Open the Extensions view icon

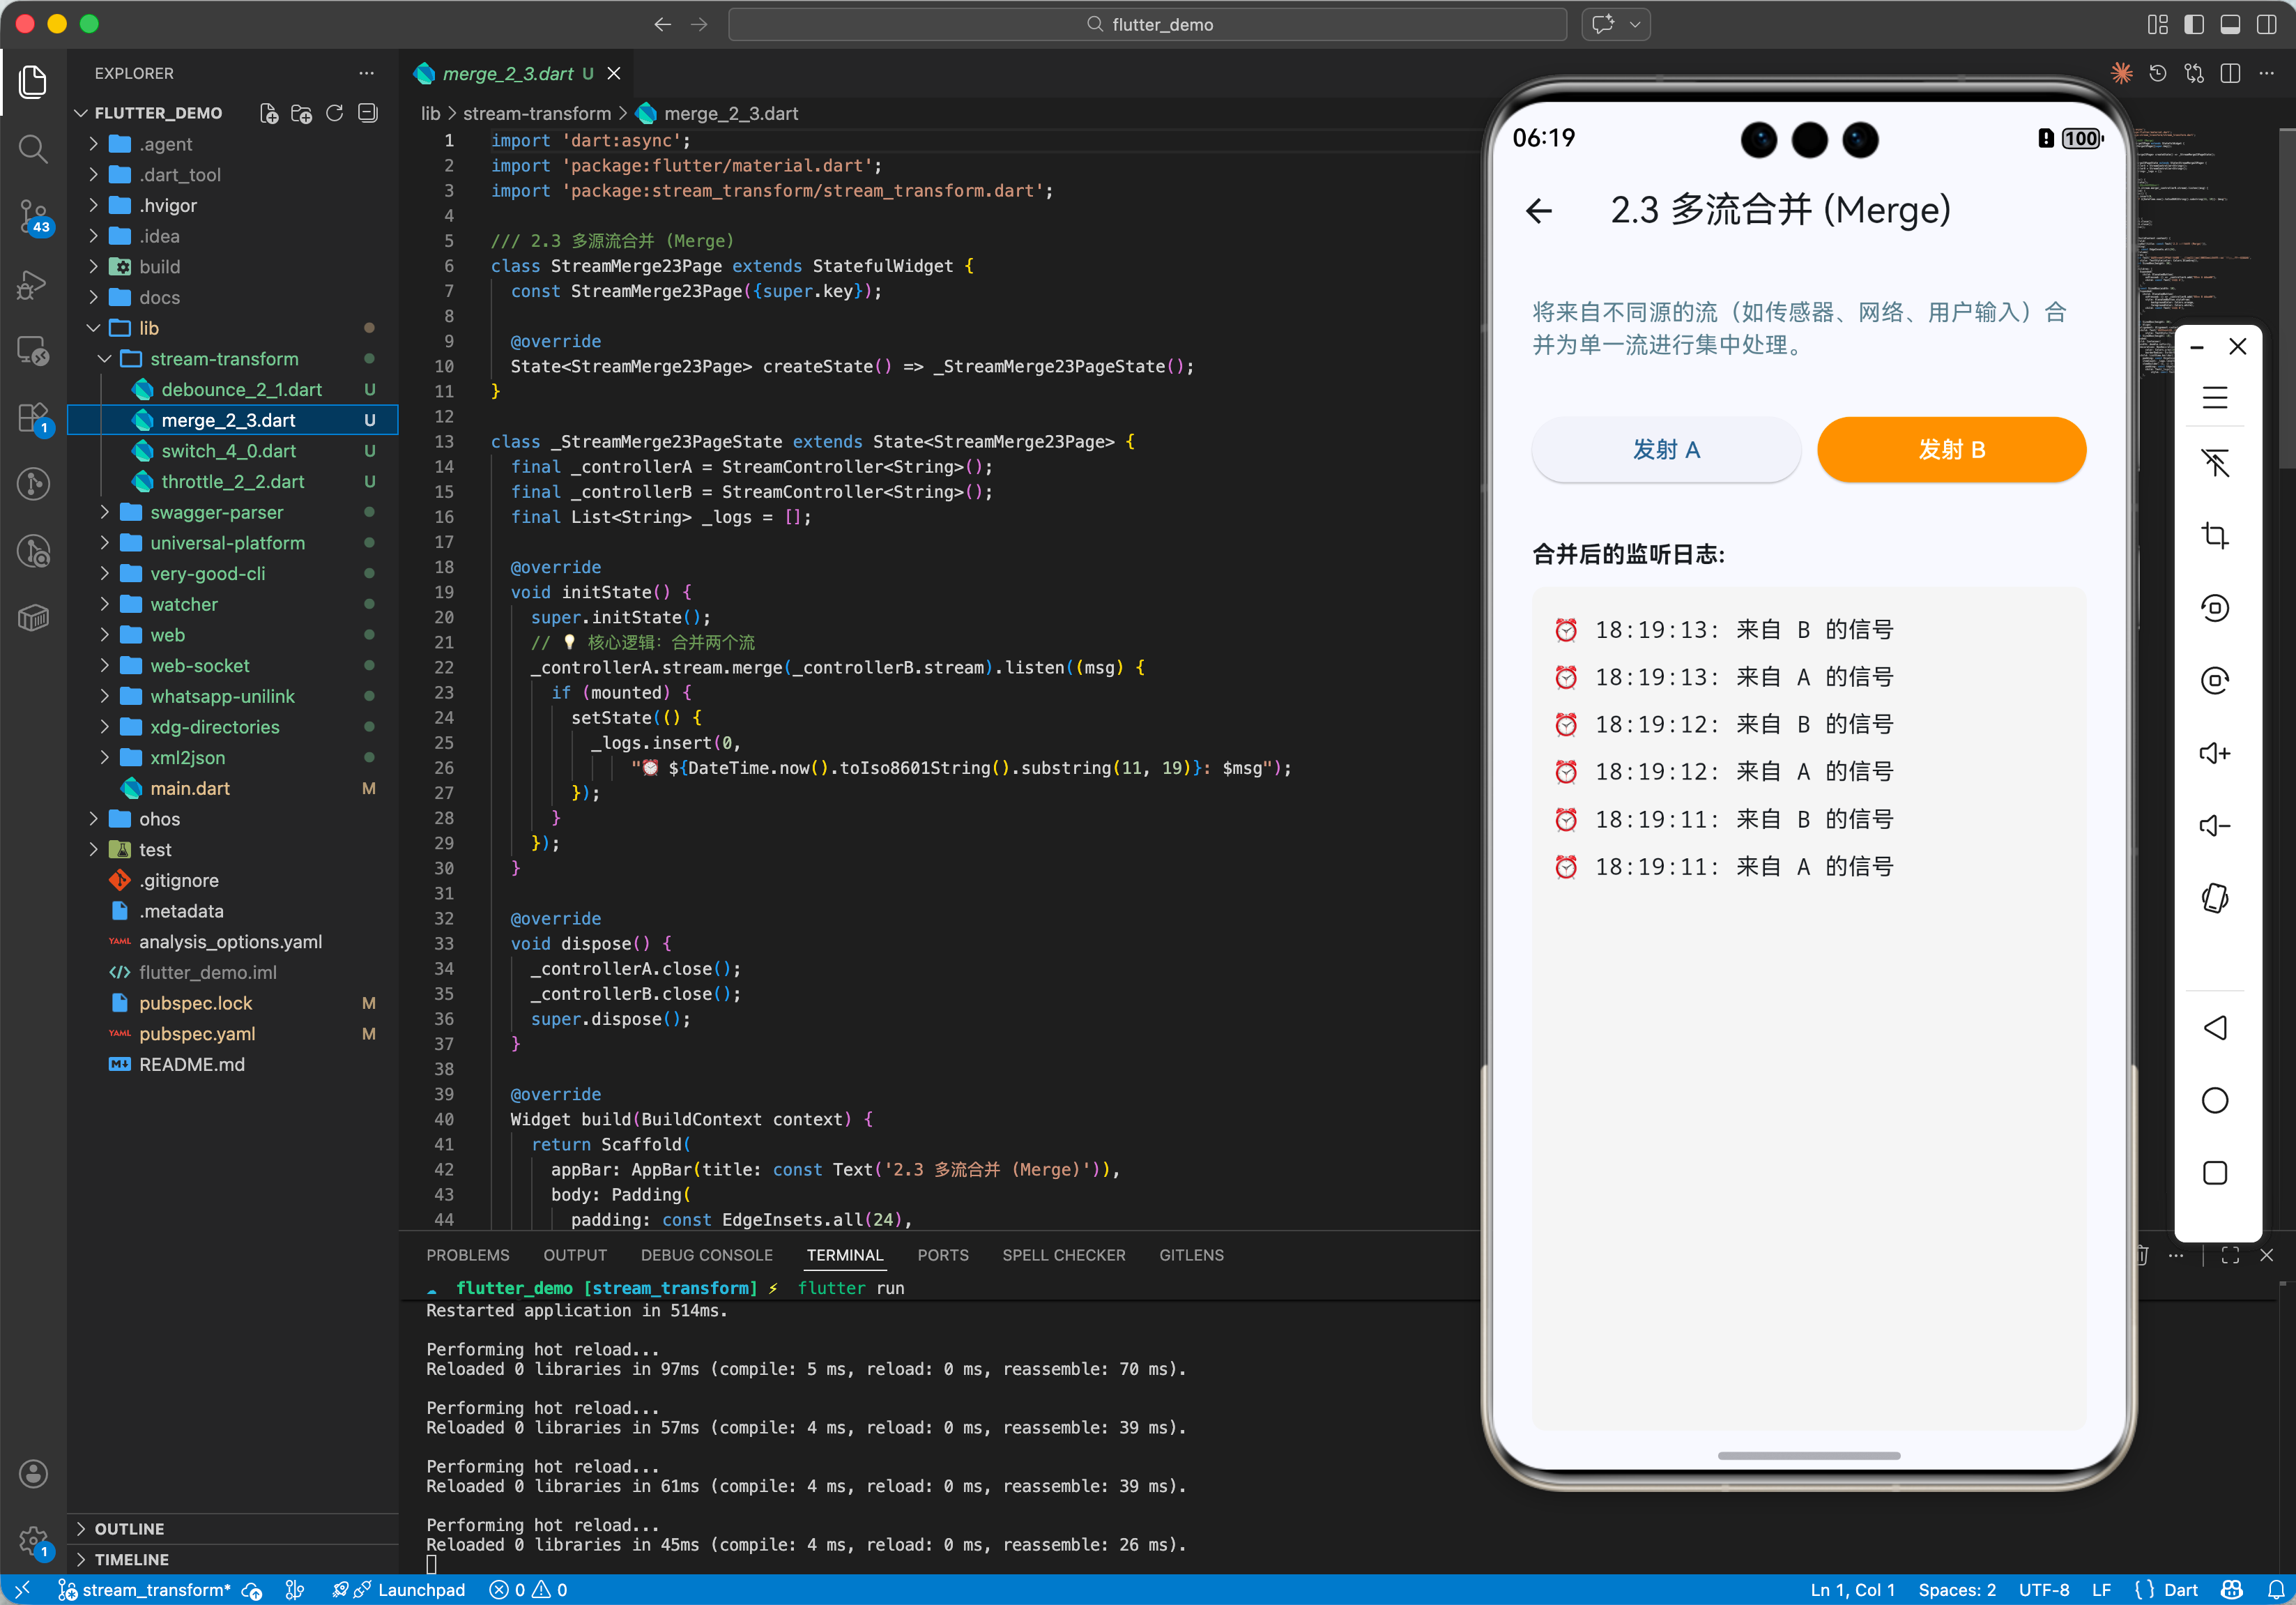click(33, 417)
